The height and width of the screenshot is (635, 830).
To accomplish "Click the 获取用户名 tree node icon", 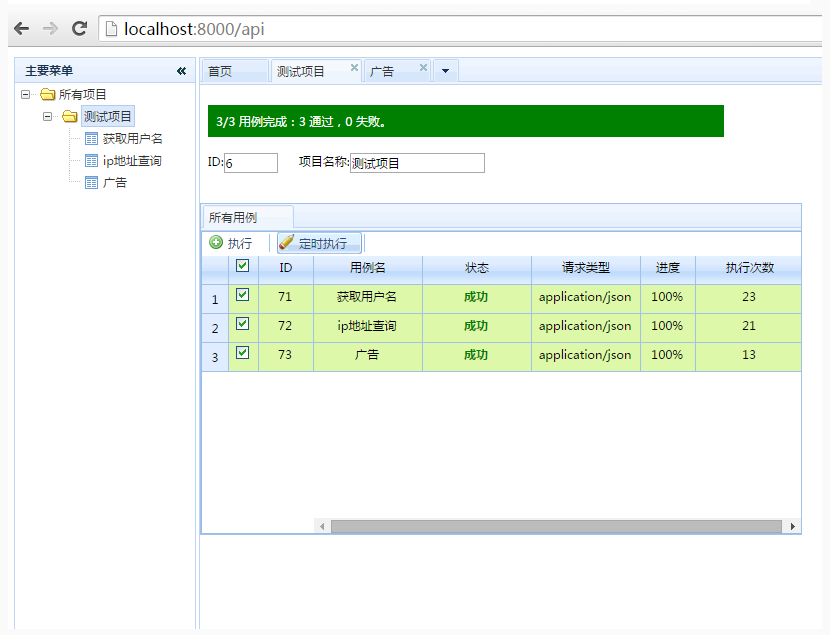I will click(92, 139).
